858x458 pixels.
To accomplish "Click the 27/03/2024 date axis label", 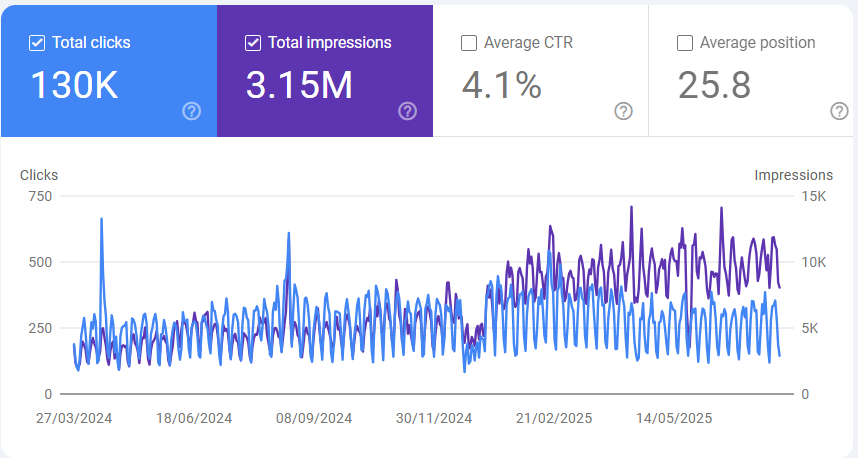I will (x=74, y=419).
